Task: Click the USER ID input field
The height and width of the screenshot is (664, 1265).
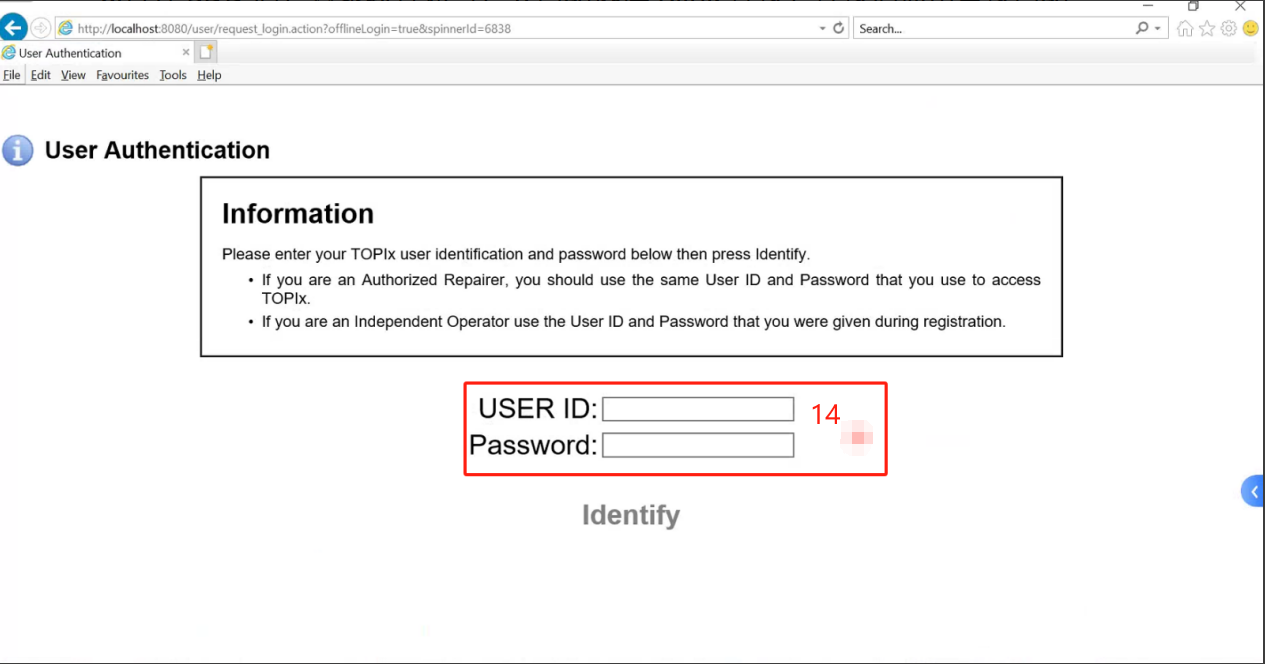Action: (x=697, y=409)
